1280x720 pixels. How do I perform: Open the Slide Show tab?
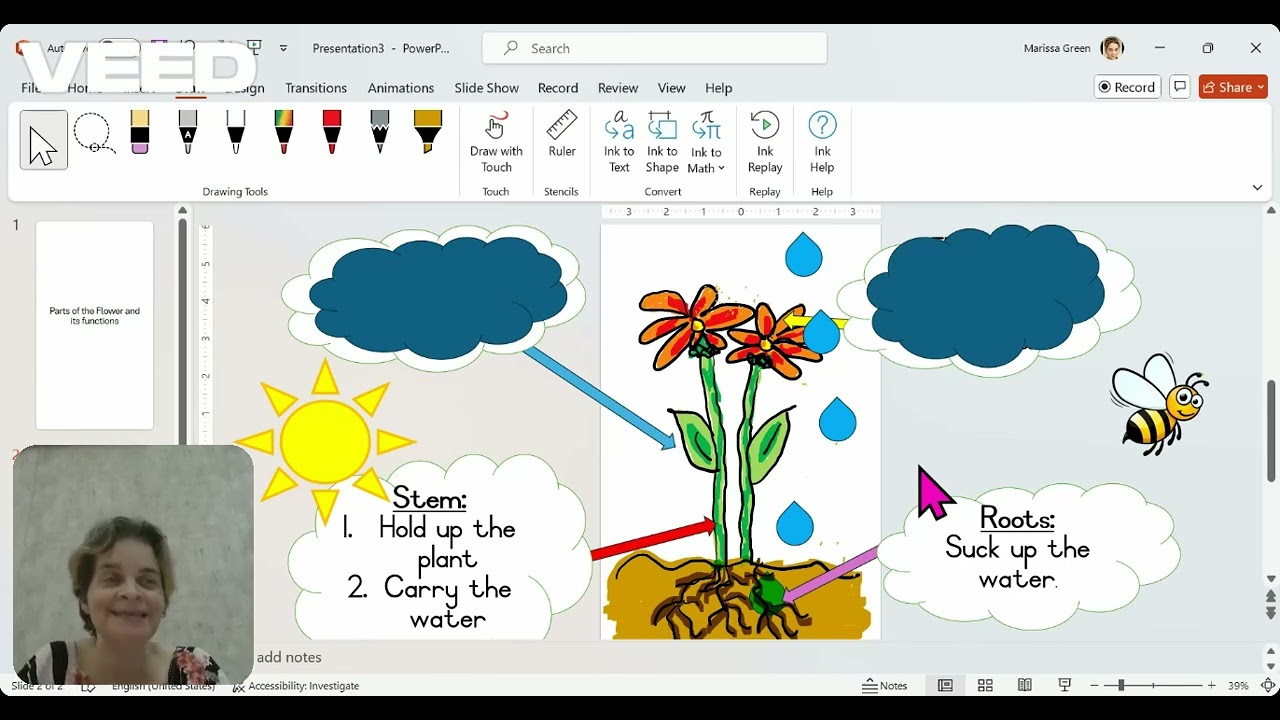click(x=487, y=88)
